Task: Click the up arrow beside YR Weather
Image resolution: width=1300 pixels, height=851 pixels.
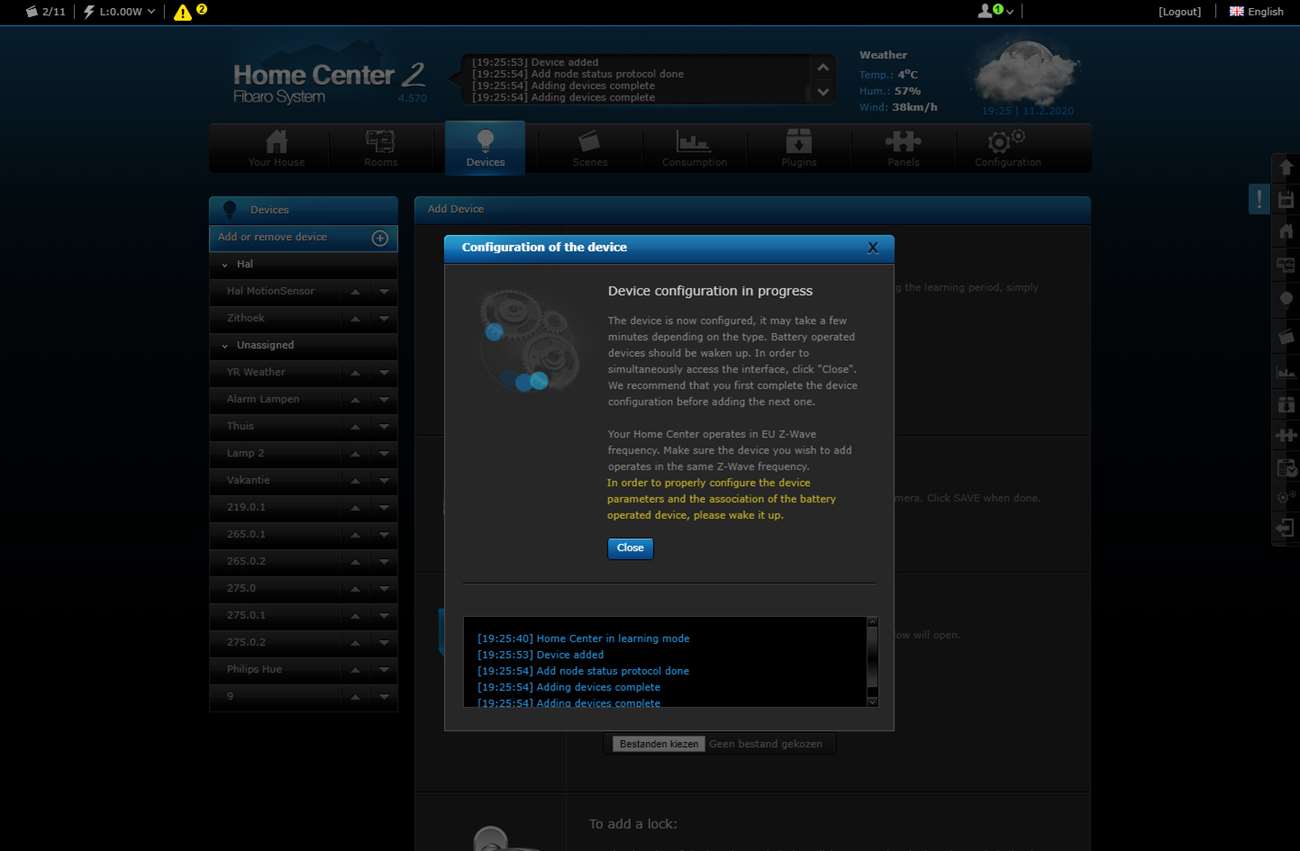Action: click(355, 373)
